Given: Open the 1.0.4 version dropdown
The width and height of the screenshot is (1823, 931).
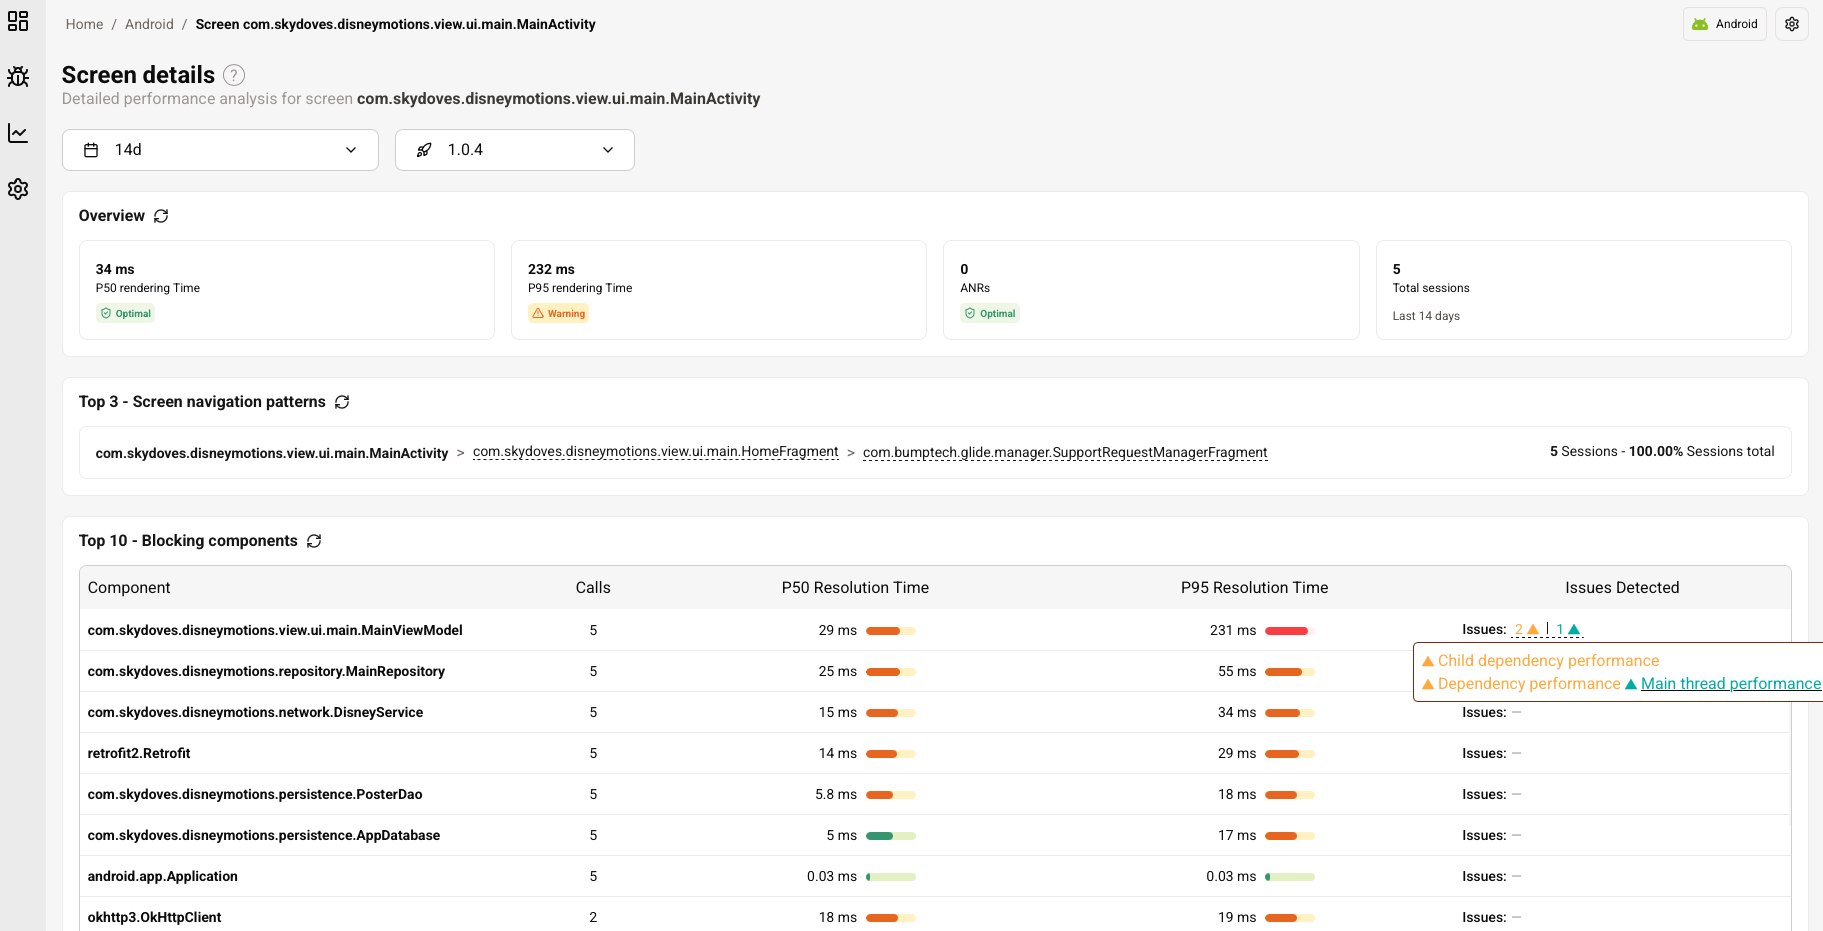Looking at the screenshot, I should coord(514,150).
